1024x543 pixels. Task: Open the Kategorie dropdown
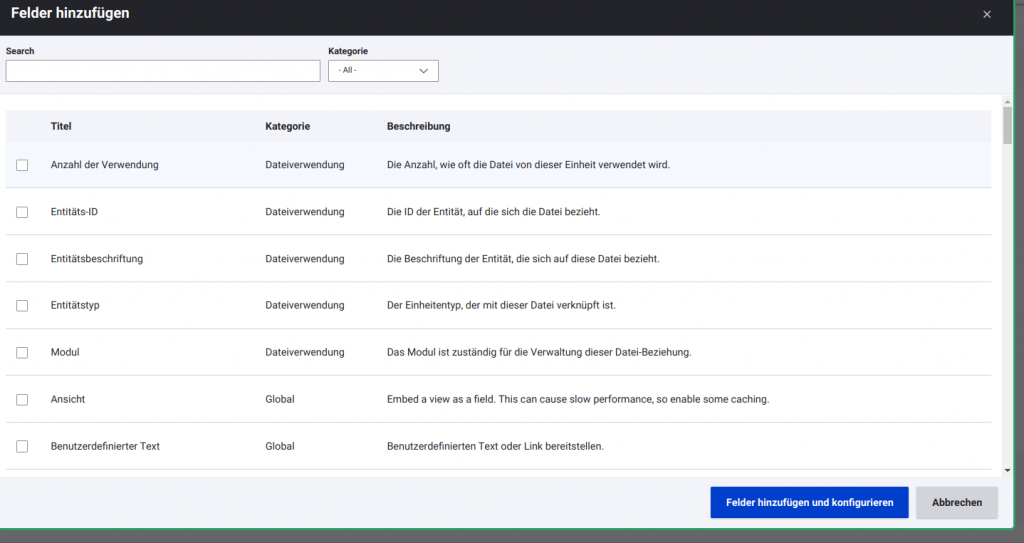pyautogui.click(x=383, y=71)
